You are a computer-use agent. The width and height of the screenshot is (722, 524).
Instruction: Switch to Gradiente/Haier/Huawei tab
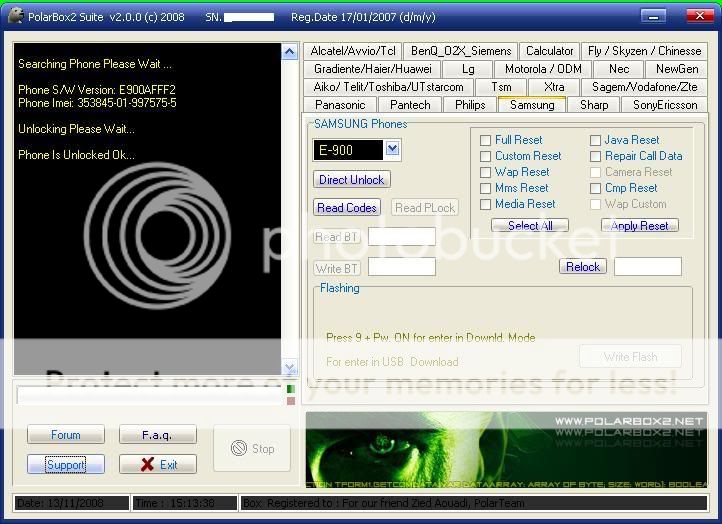373,69
